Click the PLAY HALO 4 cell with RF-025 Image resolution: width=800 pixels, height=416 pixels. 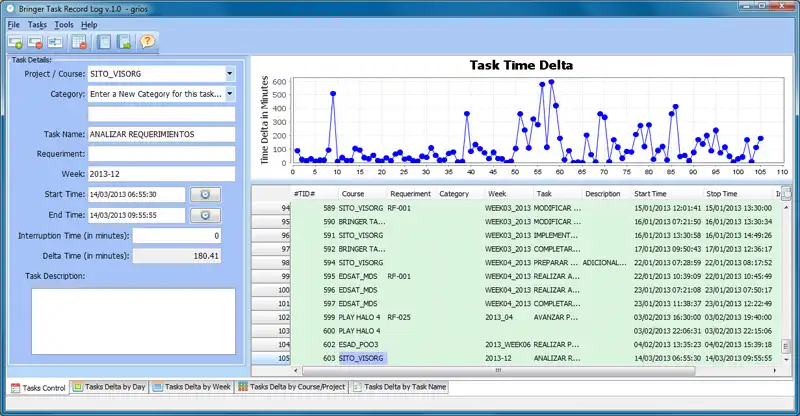362,317
